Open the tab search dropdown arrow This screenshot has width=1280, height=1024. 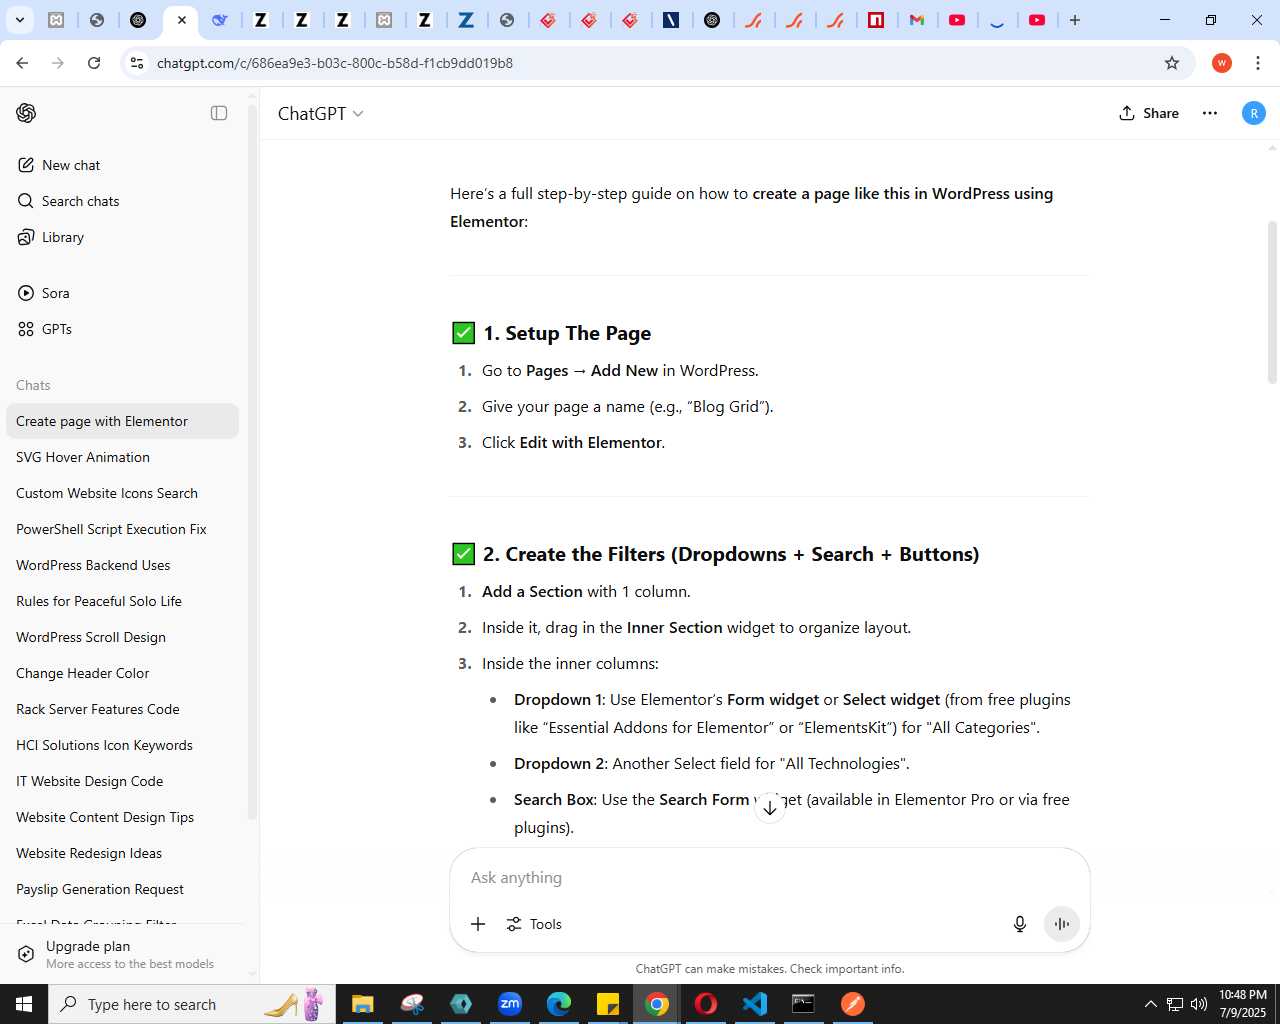(19, 20)
